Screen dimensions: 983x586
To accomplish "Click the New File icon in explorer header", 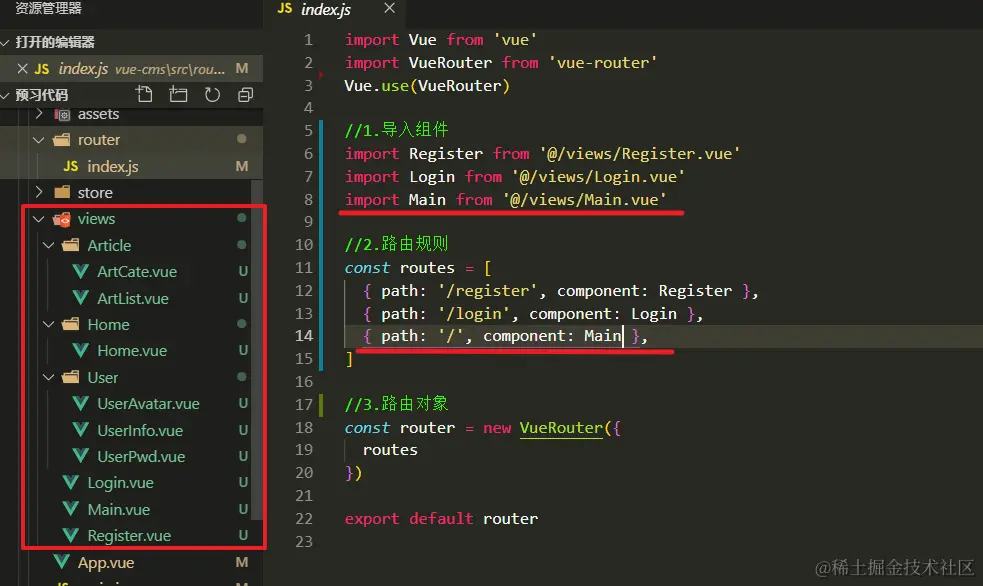I will [x=144, y=95].
